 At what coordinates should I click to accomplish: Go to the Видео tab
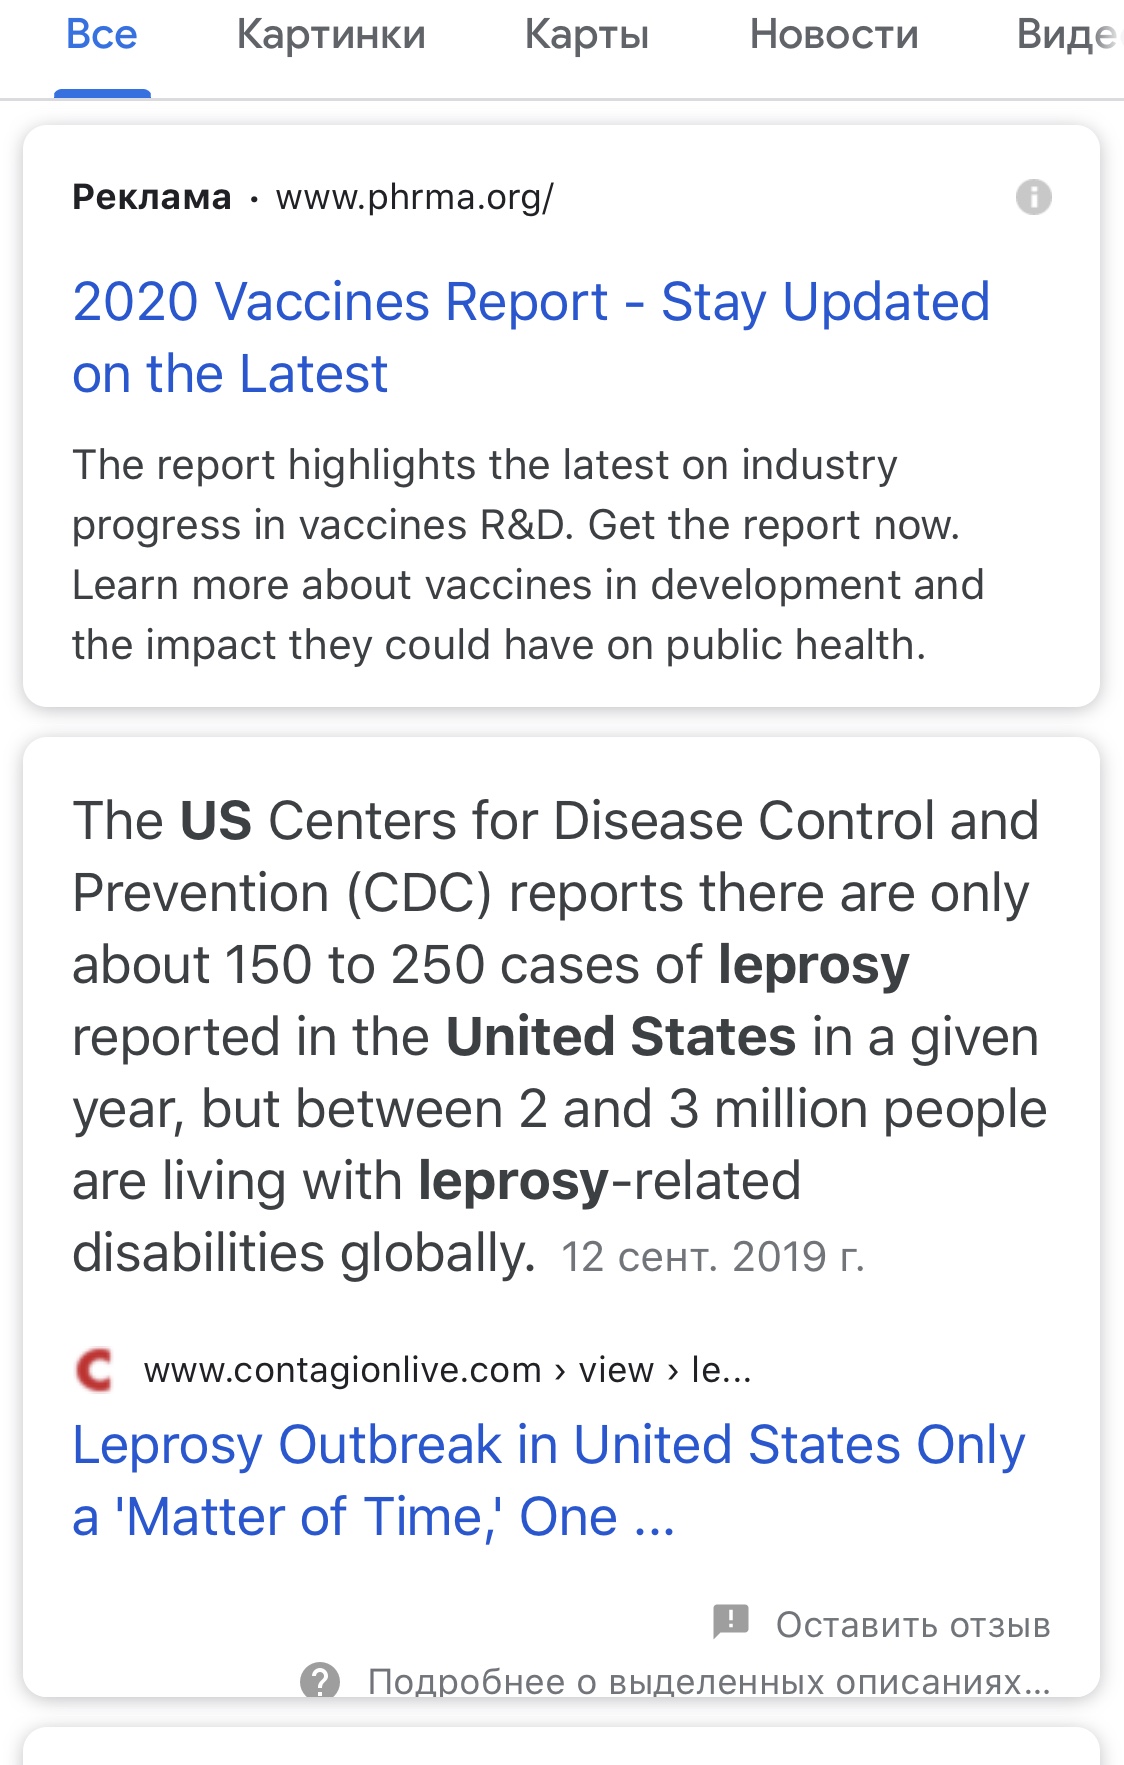[1068, 35]
